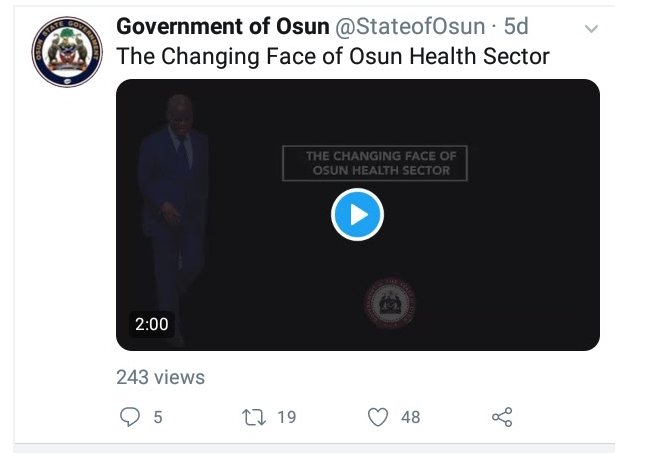Click the like count number 48
Image resolution: width=662 pixels, height=459 pixels.
(x=410, y=417)
